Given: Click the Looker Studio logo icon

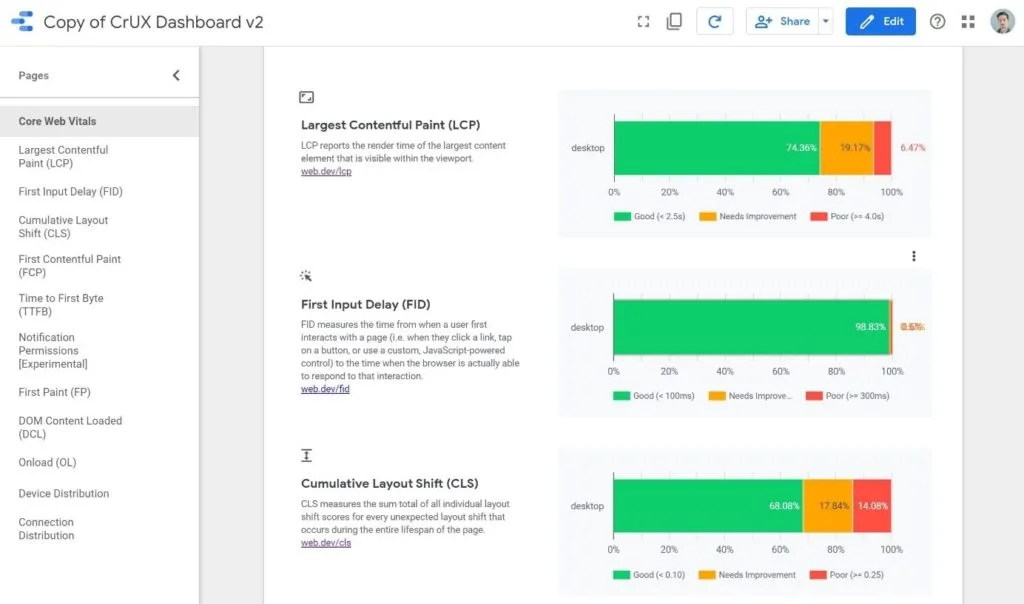Looking at the screenshot, I should tap(22, 20).
